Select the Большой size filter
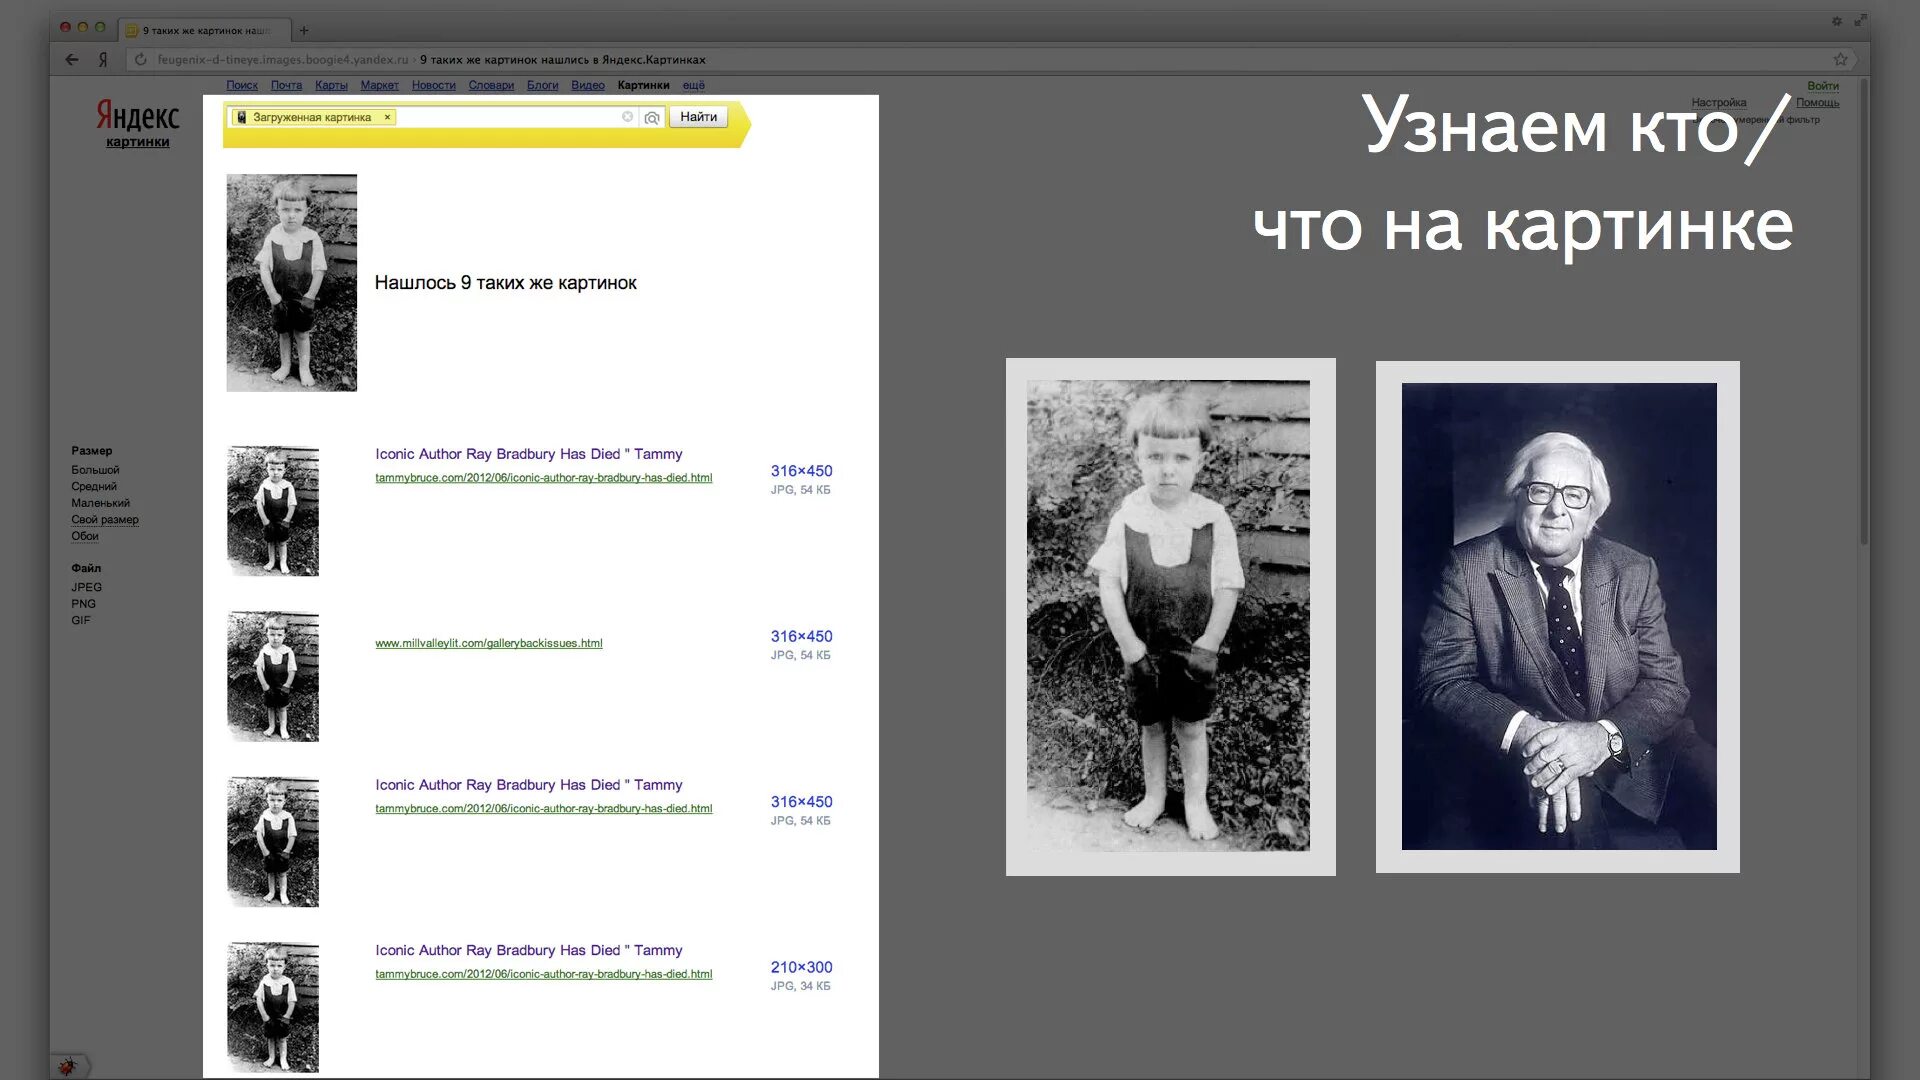Image resolution: width=1920 pixels, height=1080 pixels. 95,470
